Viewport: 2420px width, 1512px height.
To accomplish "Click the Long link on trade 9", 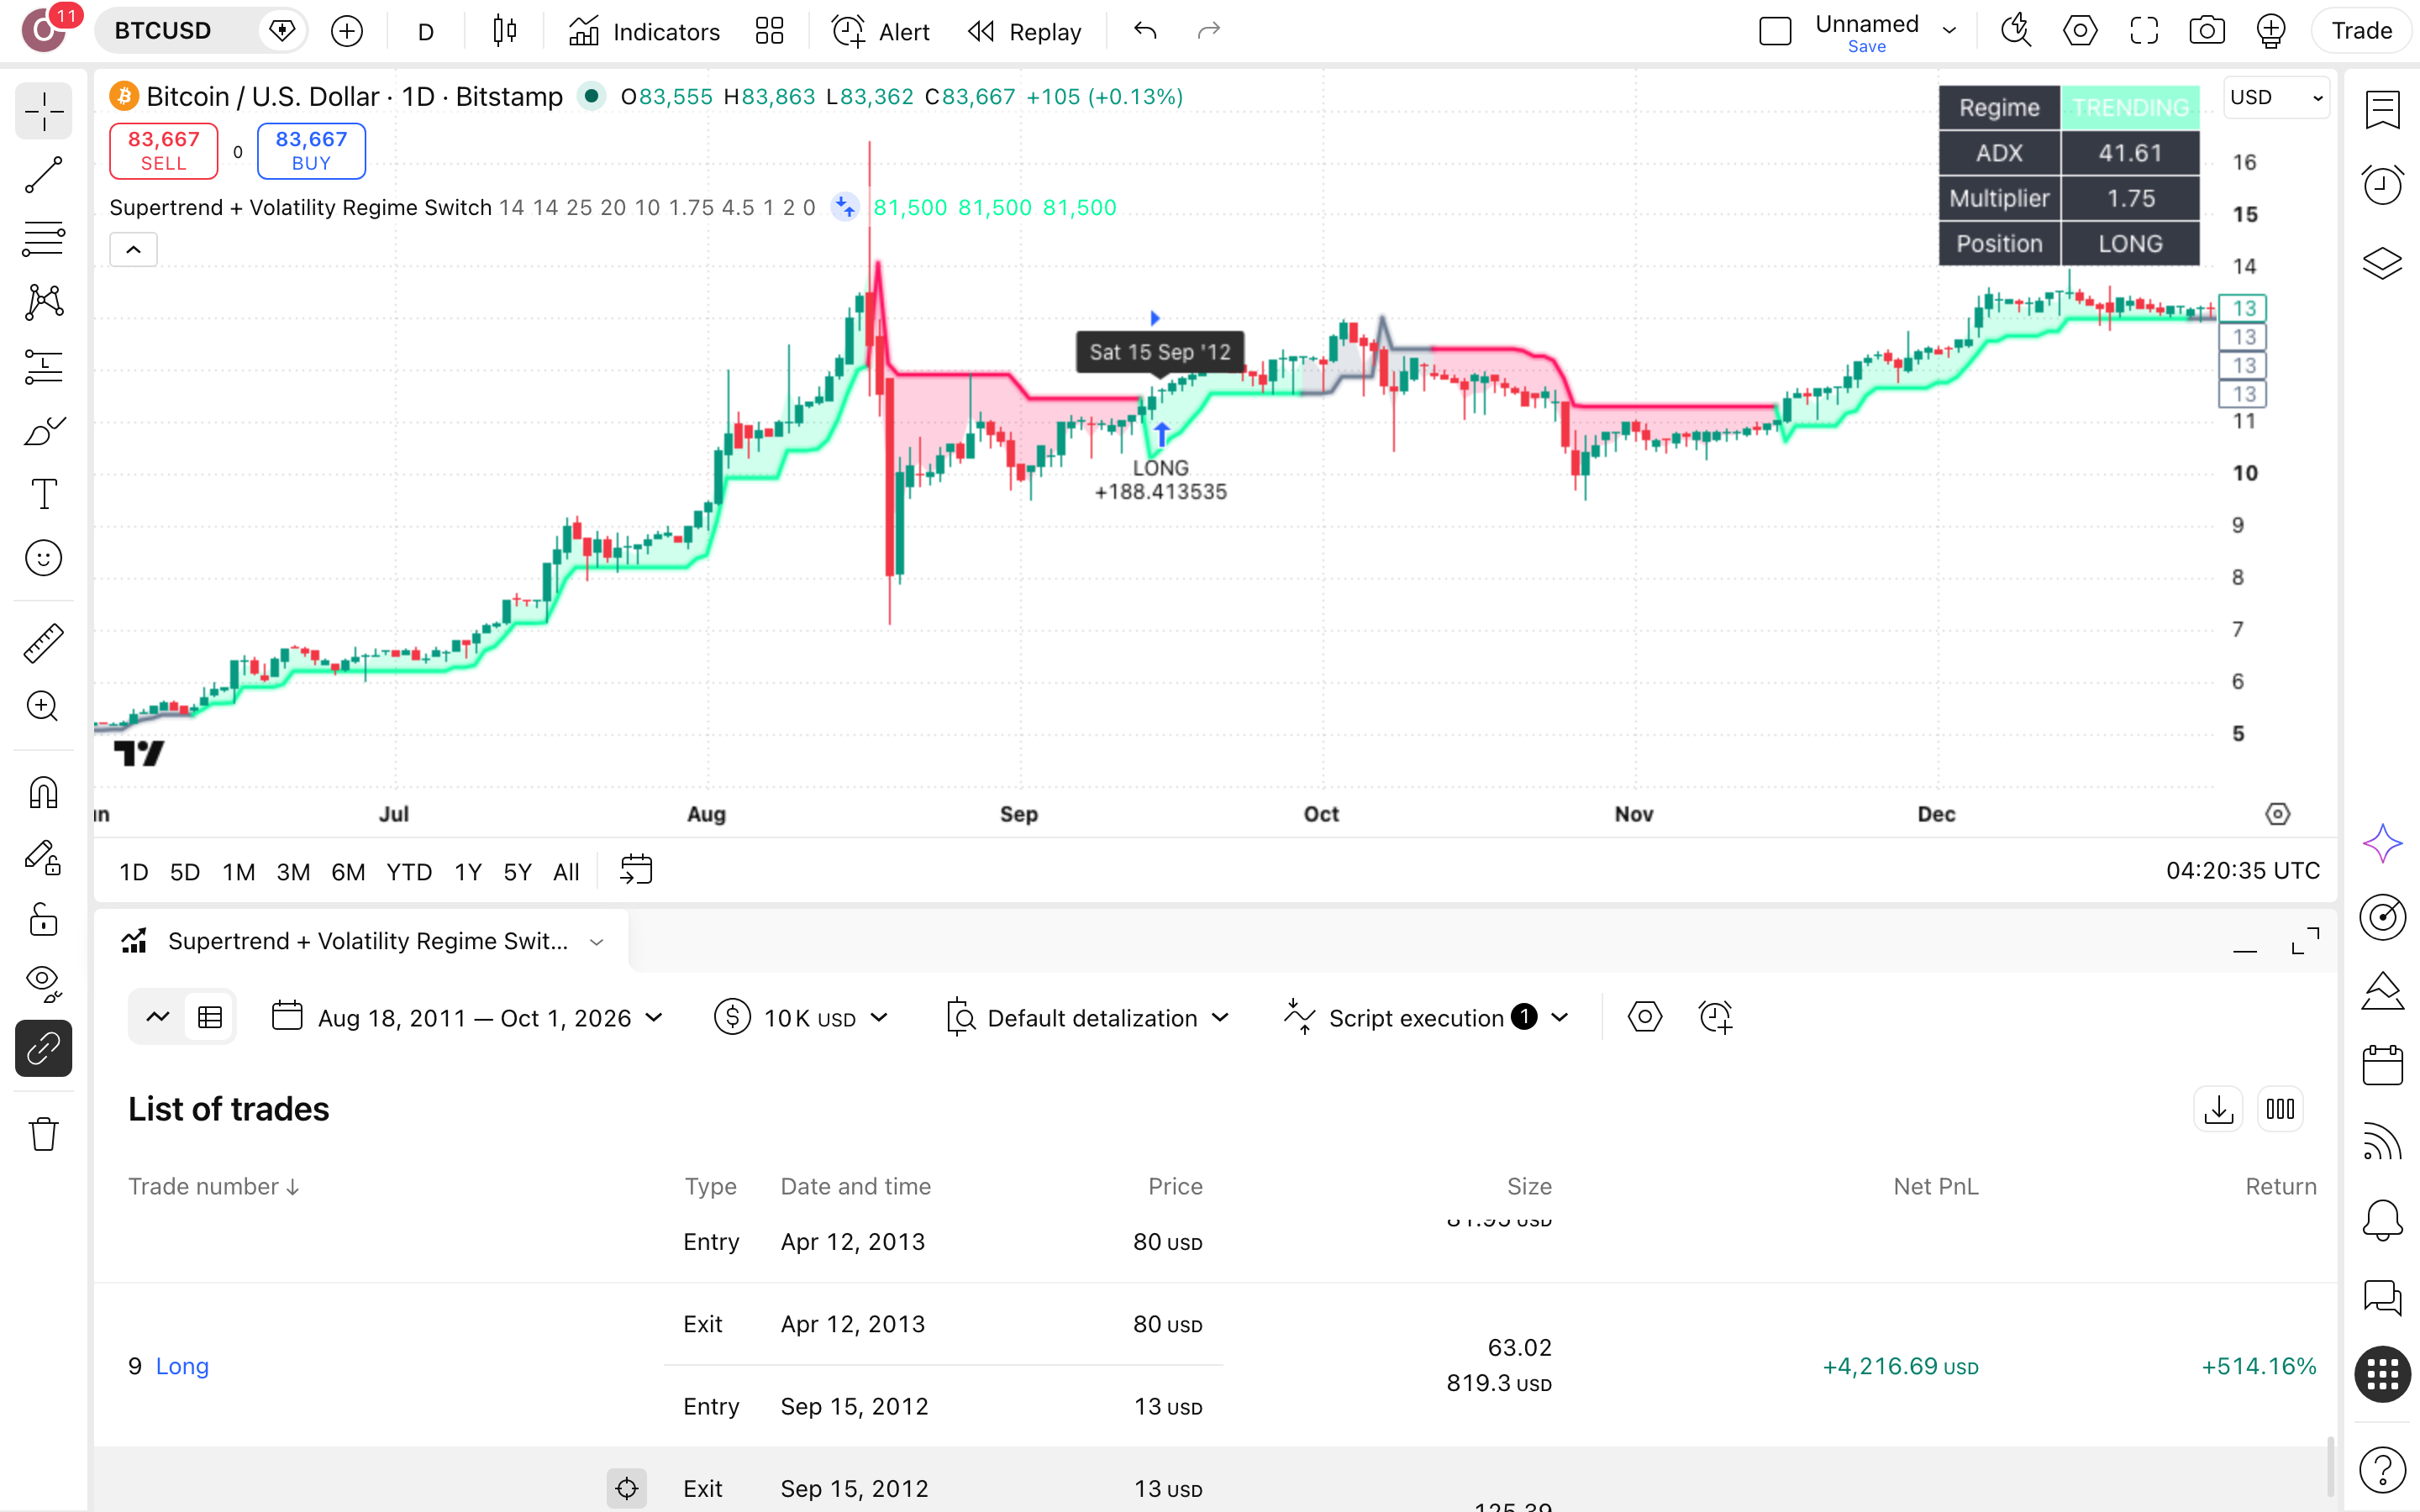I will pyautogui.click(x=182, y=1366).
